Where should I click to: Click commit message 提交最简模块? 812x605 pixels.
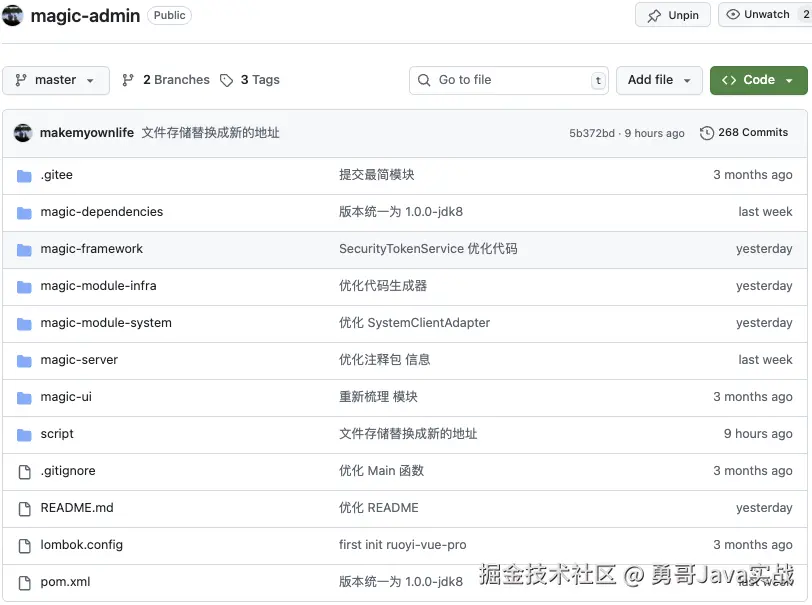pos(376,175)
